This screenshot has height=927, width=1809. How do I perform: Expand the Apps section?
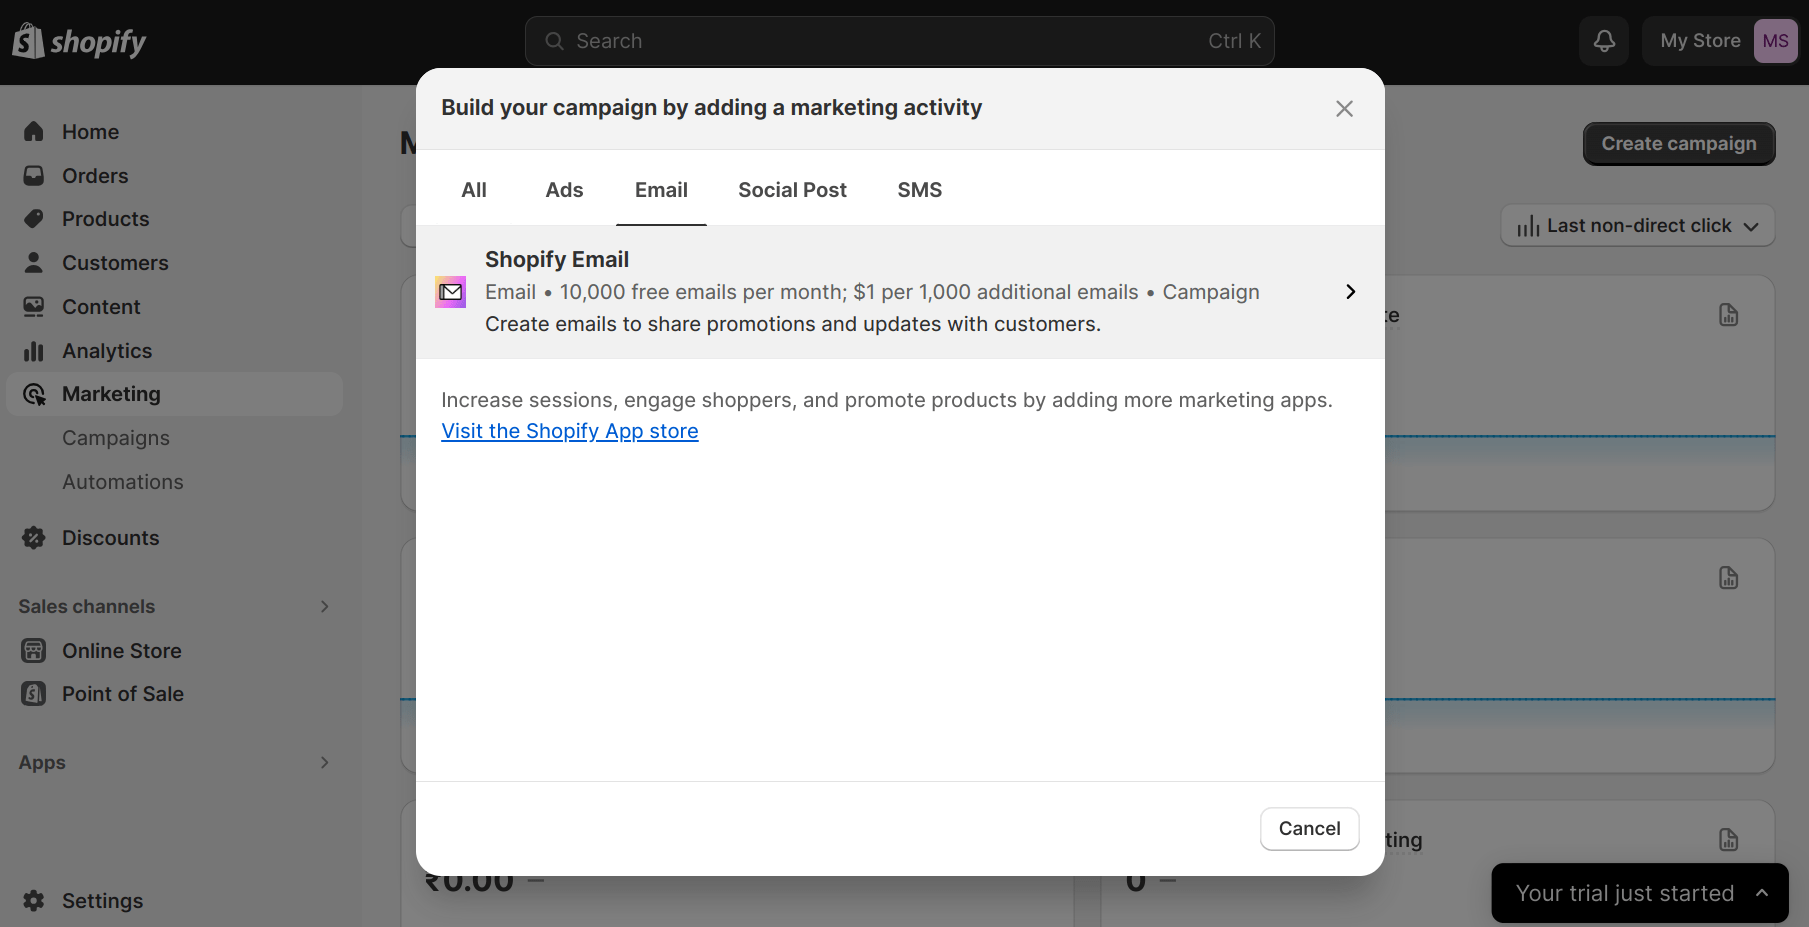(x=323, y=762)
